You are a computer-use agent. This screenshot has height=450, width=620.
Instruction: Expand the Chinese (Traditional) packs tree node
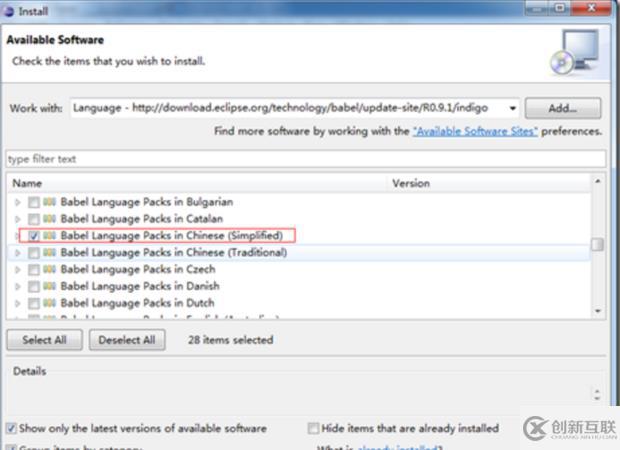(17, 253)
